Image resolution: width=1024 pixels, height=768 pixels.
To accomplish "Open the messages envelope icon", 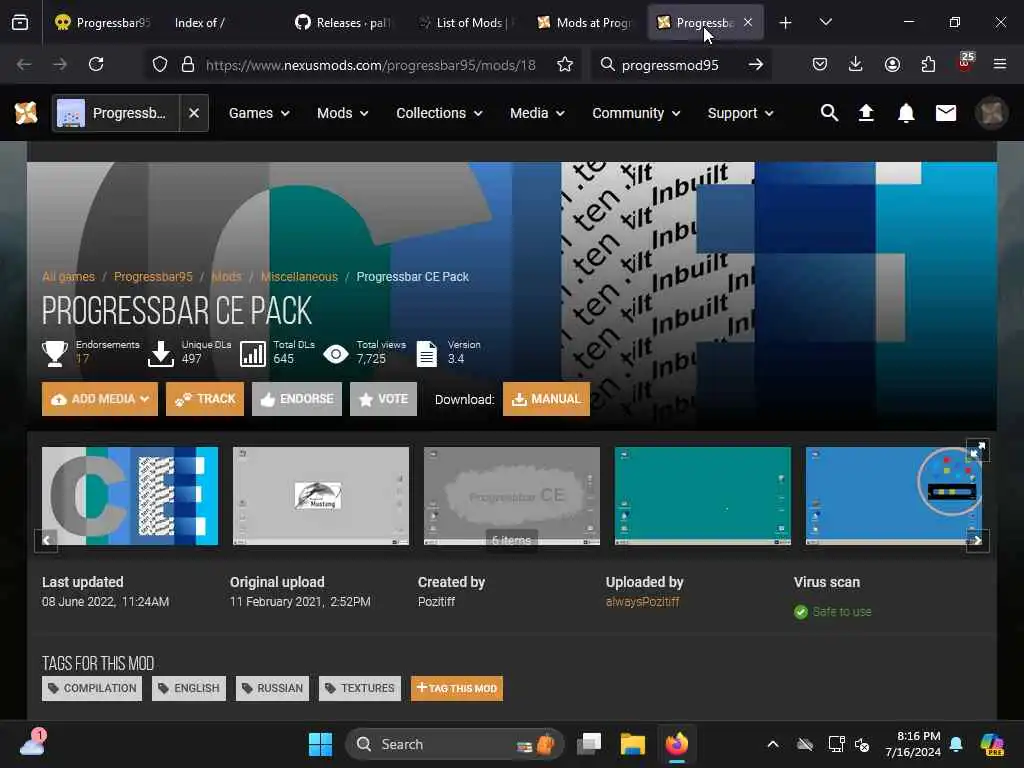I will tap(946, 113).
